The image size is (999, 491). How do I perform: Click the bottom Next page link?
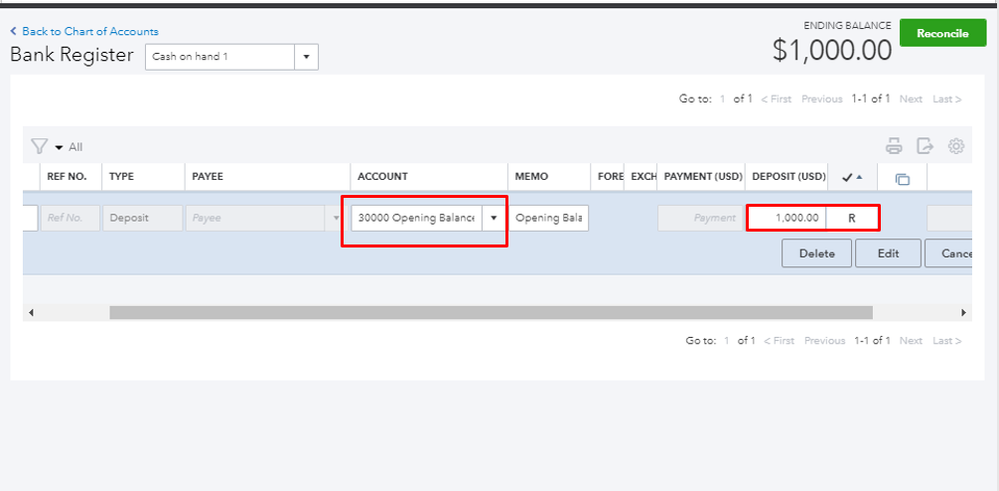910,341
